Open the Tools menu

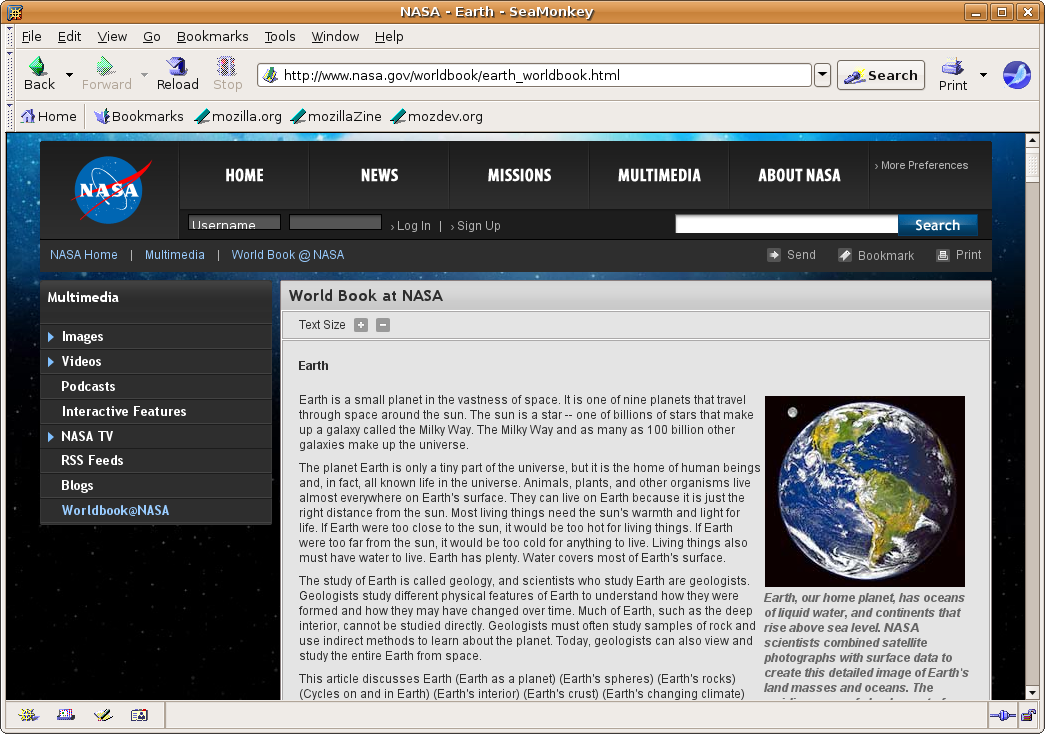click(x=279, y=37)
